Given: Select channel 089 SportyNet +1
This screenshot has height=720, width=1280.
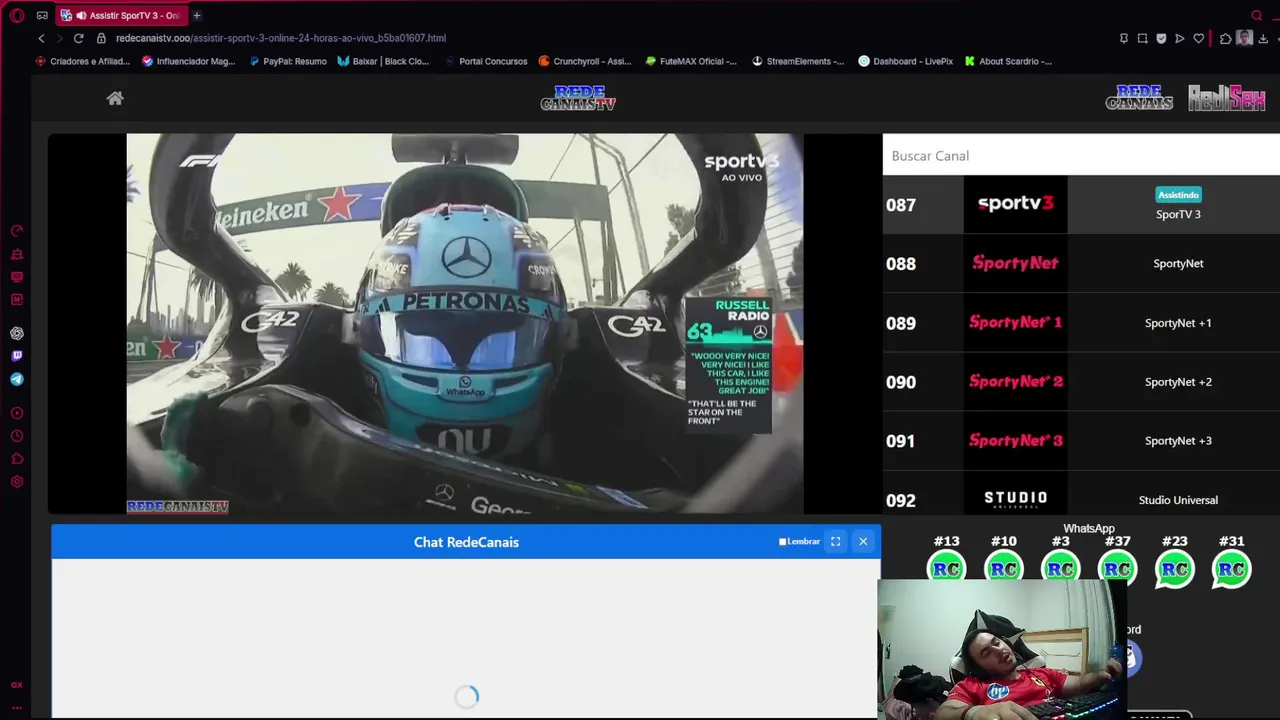Looking at the screenshot, I should click(x=1081, y=323).
